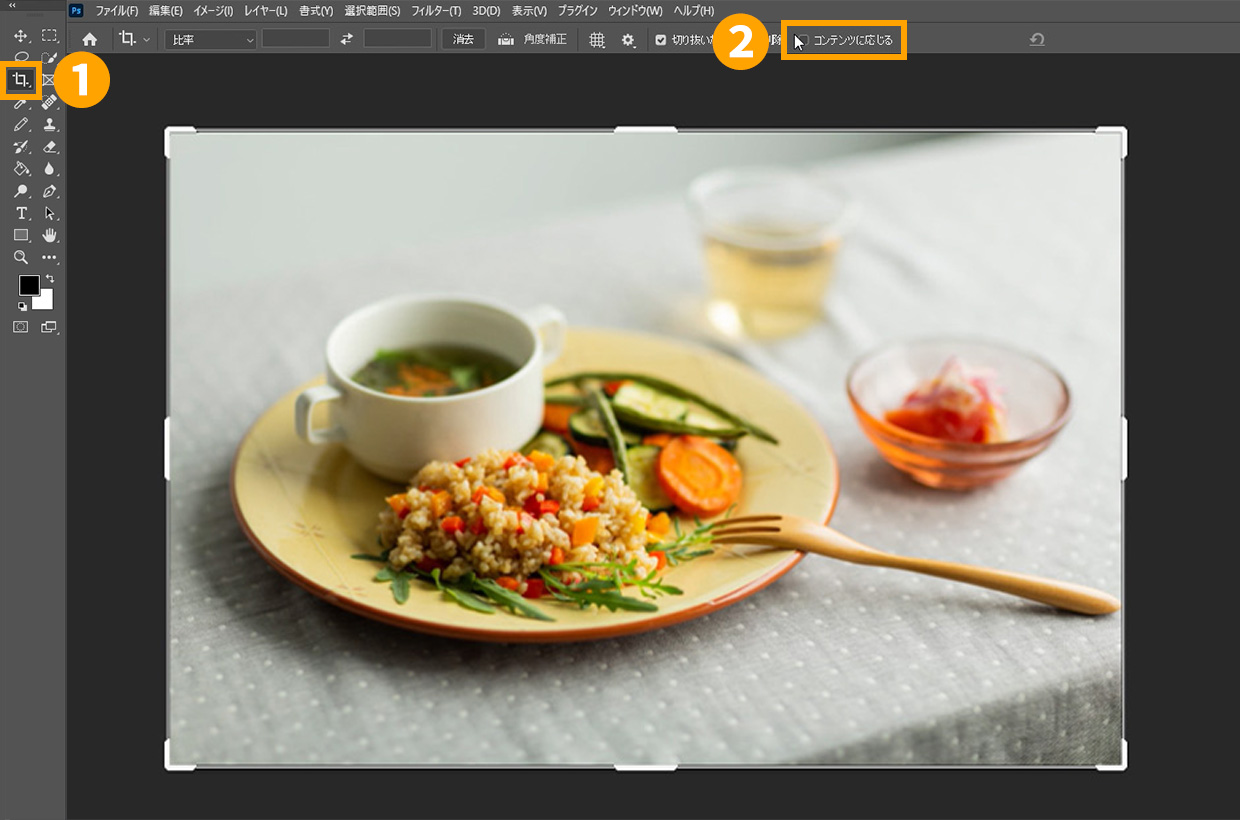The image size is (1240, 820).
Task: Select the Pen tool
Action: coord(49,191)
